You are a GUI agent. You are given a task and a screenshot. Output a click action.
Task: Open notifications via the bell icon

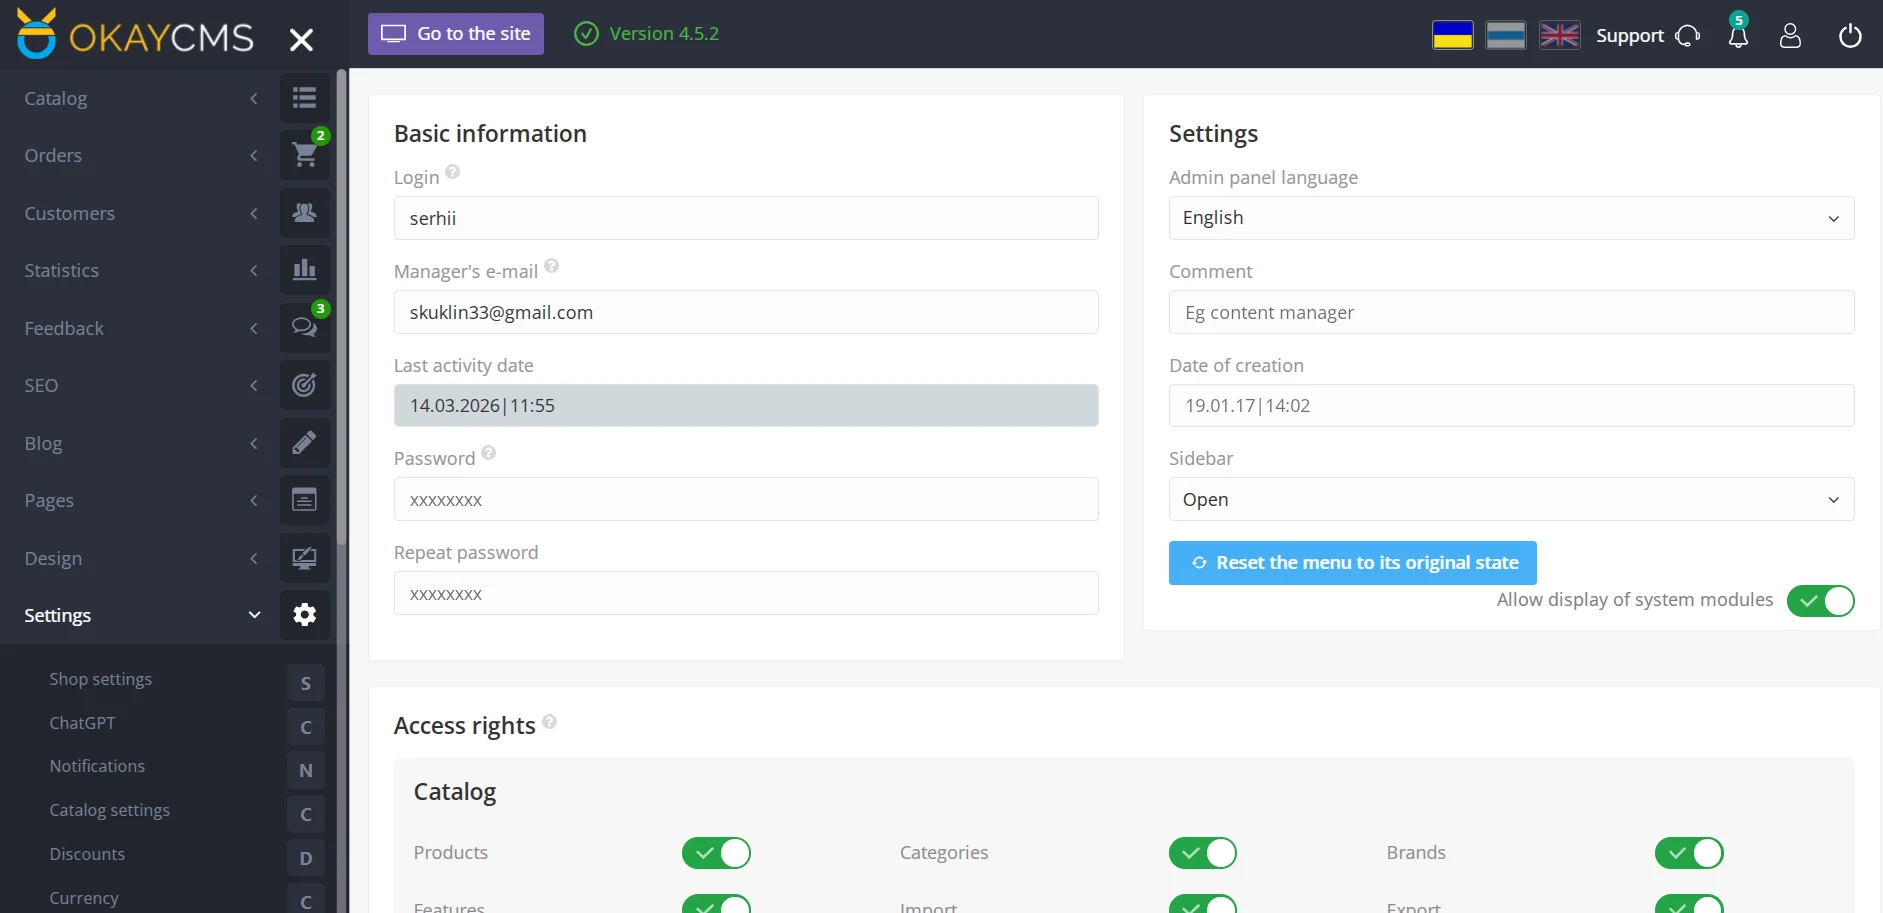coord(1738,36)
